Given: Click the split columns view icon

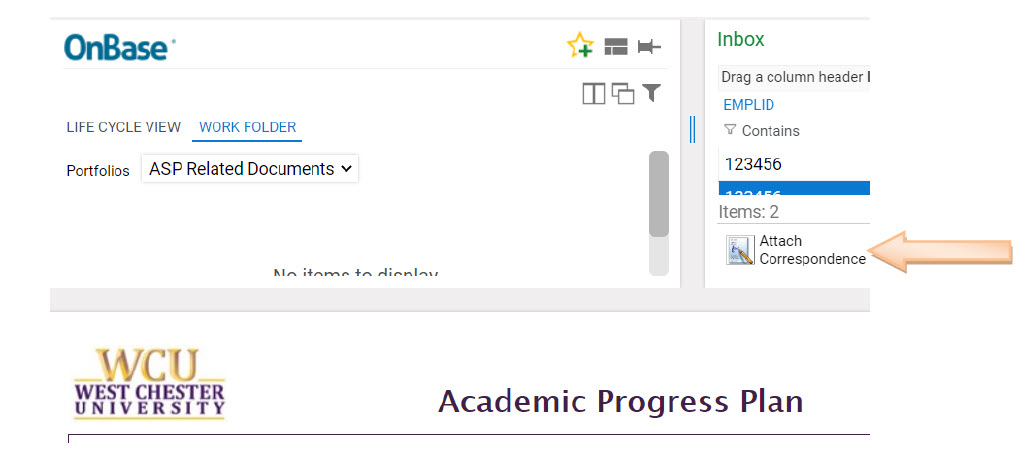Looking at the screenshot, I should tap(594, 94).
